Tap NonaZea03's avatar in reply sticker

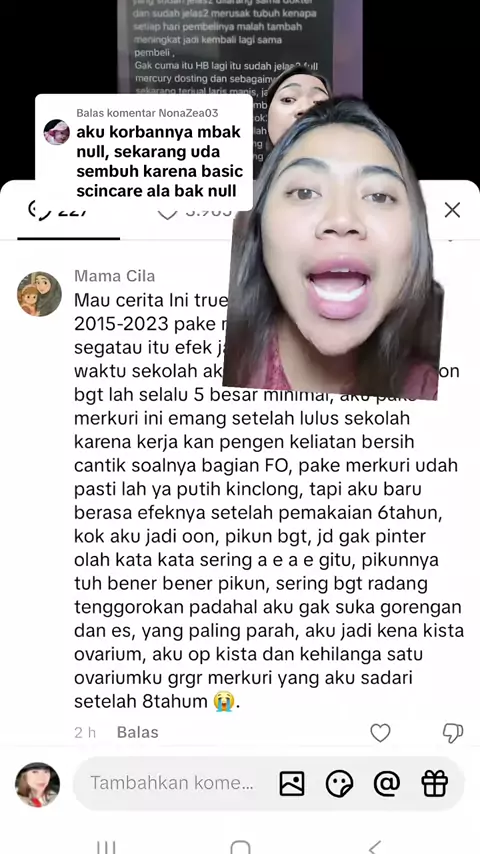click(57, 131)
